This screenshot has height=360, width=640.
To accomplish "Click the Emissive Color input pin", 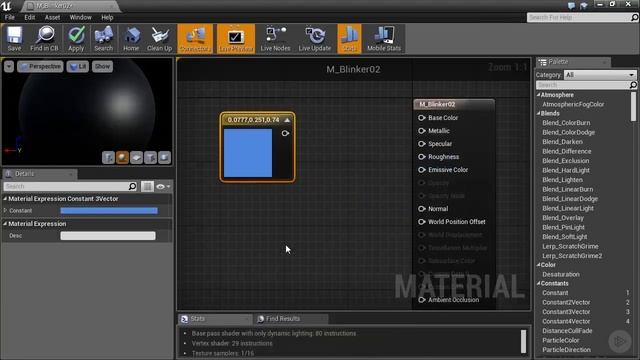I will tap(422, 170).
